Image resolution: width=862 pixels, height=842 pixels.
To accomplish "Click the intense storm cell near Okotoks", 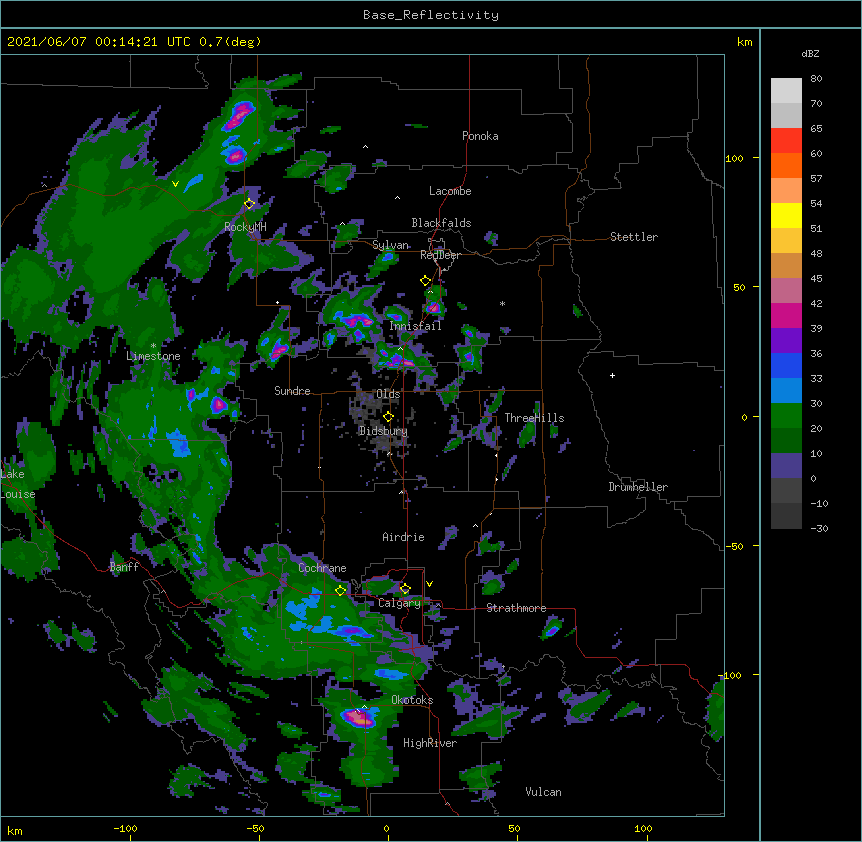I will [x=357, y=717].
